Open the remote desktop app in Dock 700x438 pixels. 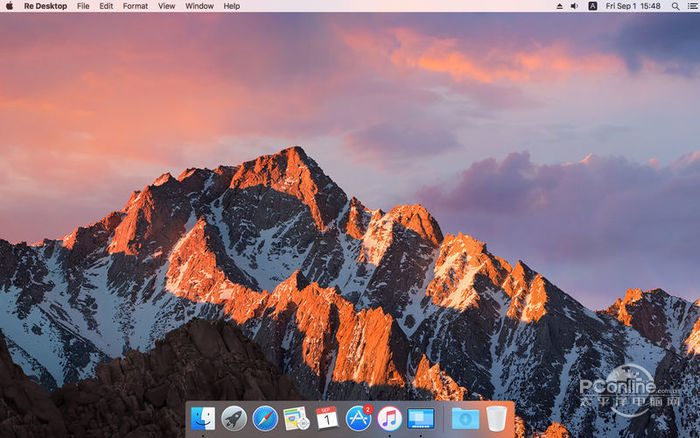pos(421,418)
